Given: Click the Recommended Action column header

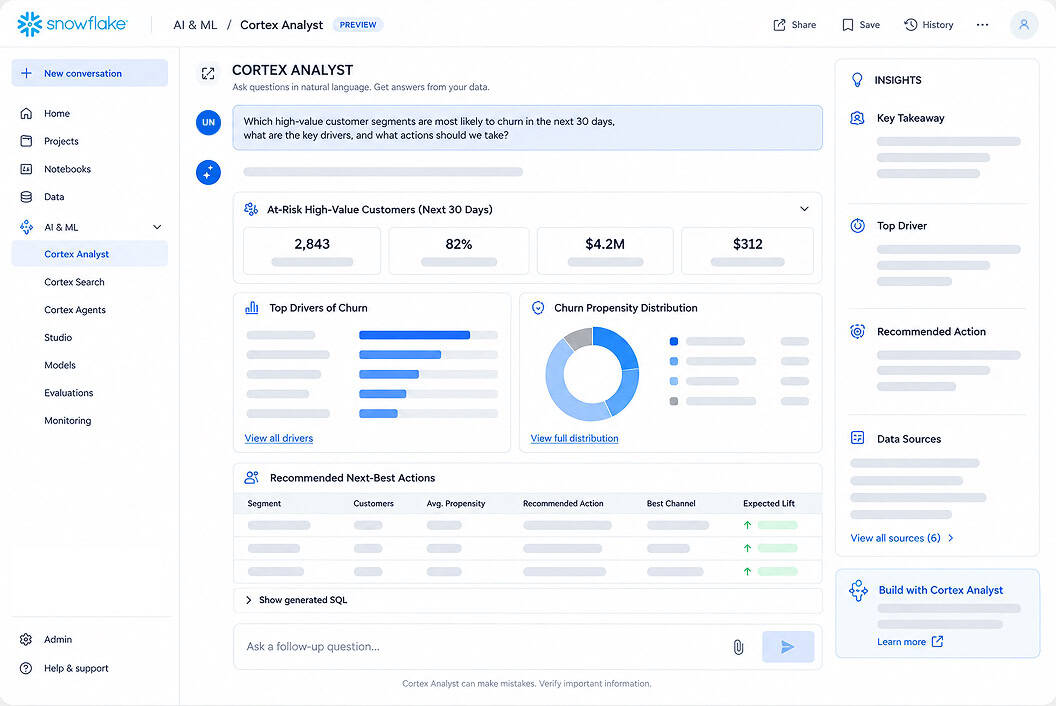Looking at the screenshot, I should click(563, 503).
